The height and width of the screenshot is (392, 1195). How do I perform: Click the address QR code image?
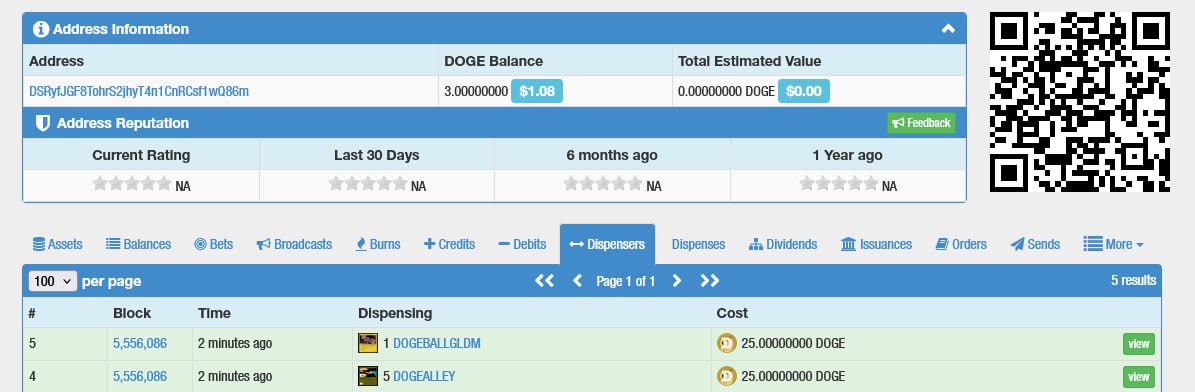pyautogui.click(x=1079, y=101)
